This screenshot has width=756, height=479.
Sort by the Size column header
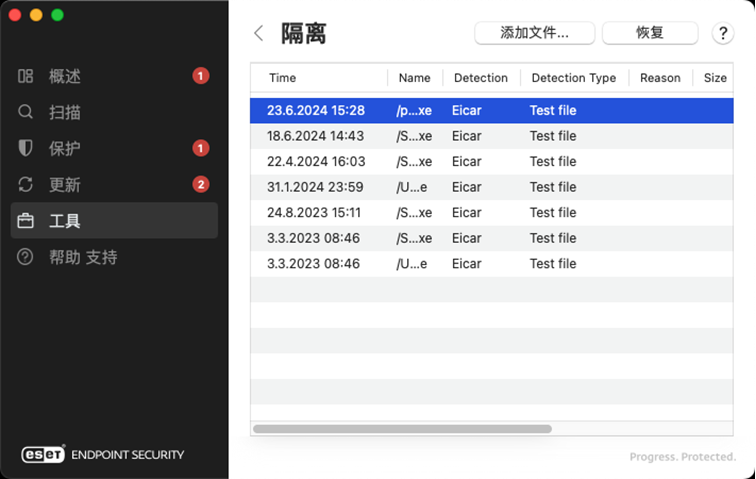coord(714,78)
